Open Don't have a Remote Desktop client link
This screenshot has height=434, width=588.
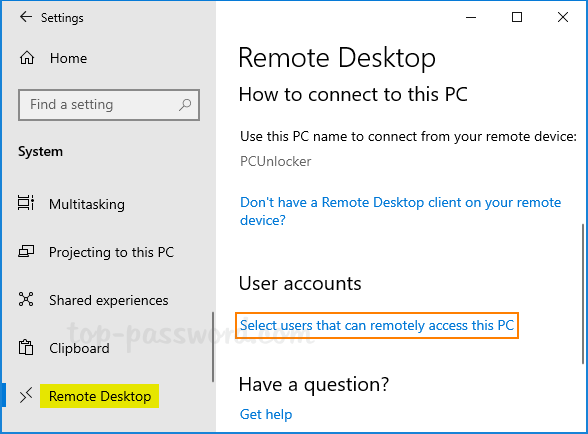[400, 211]
